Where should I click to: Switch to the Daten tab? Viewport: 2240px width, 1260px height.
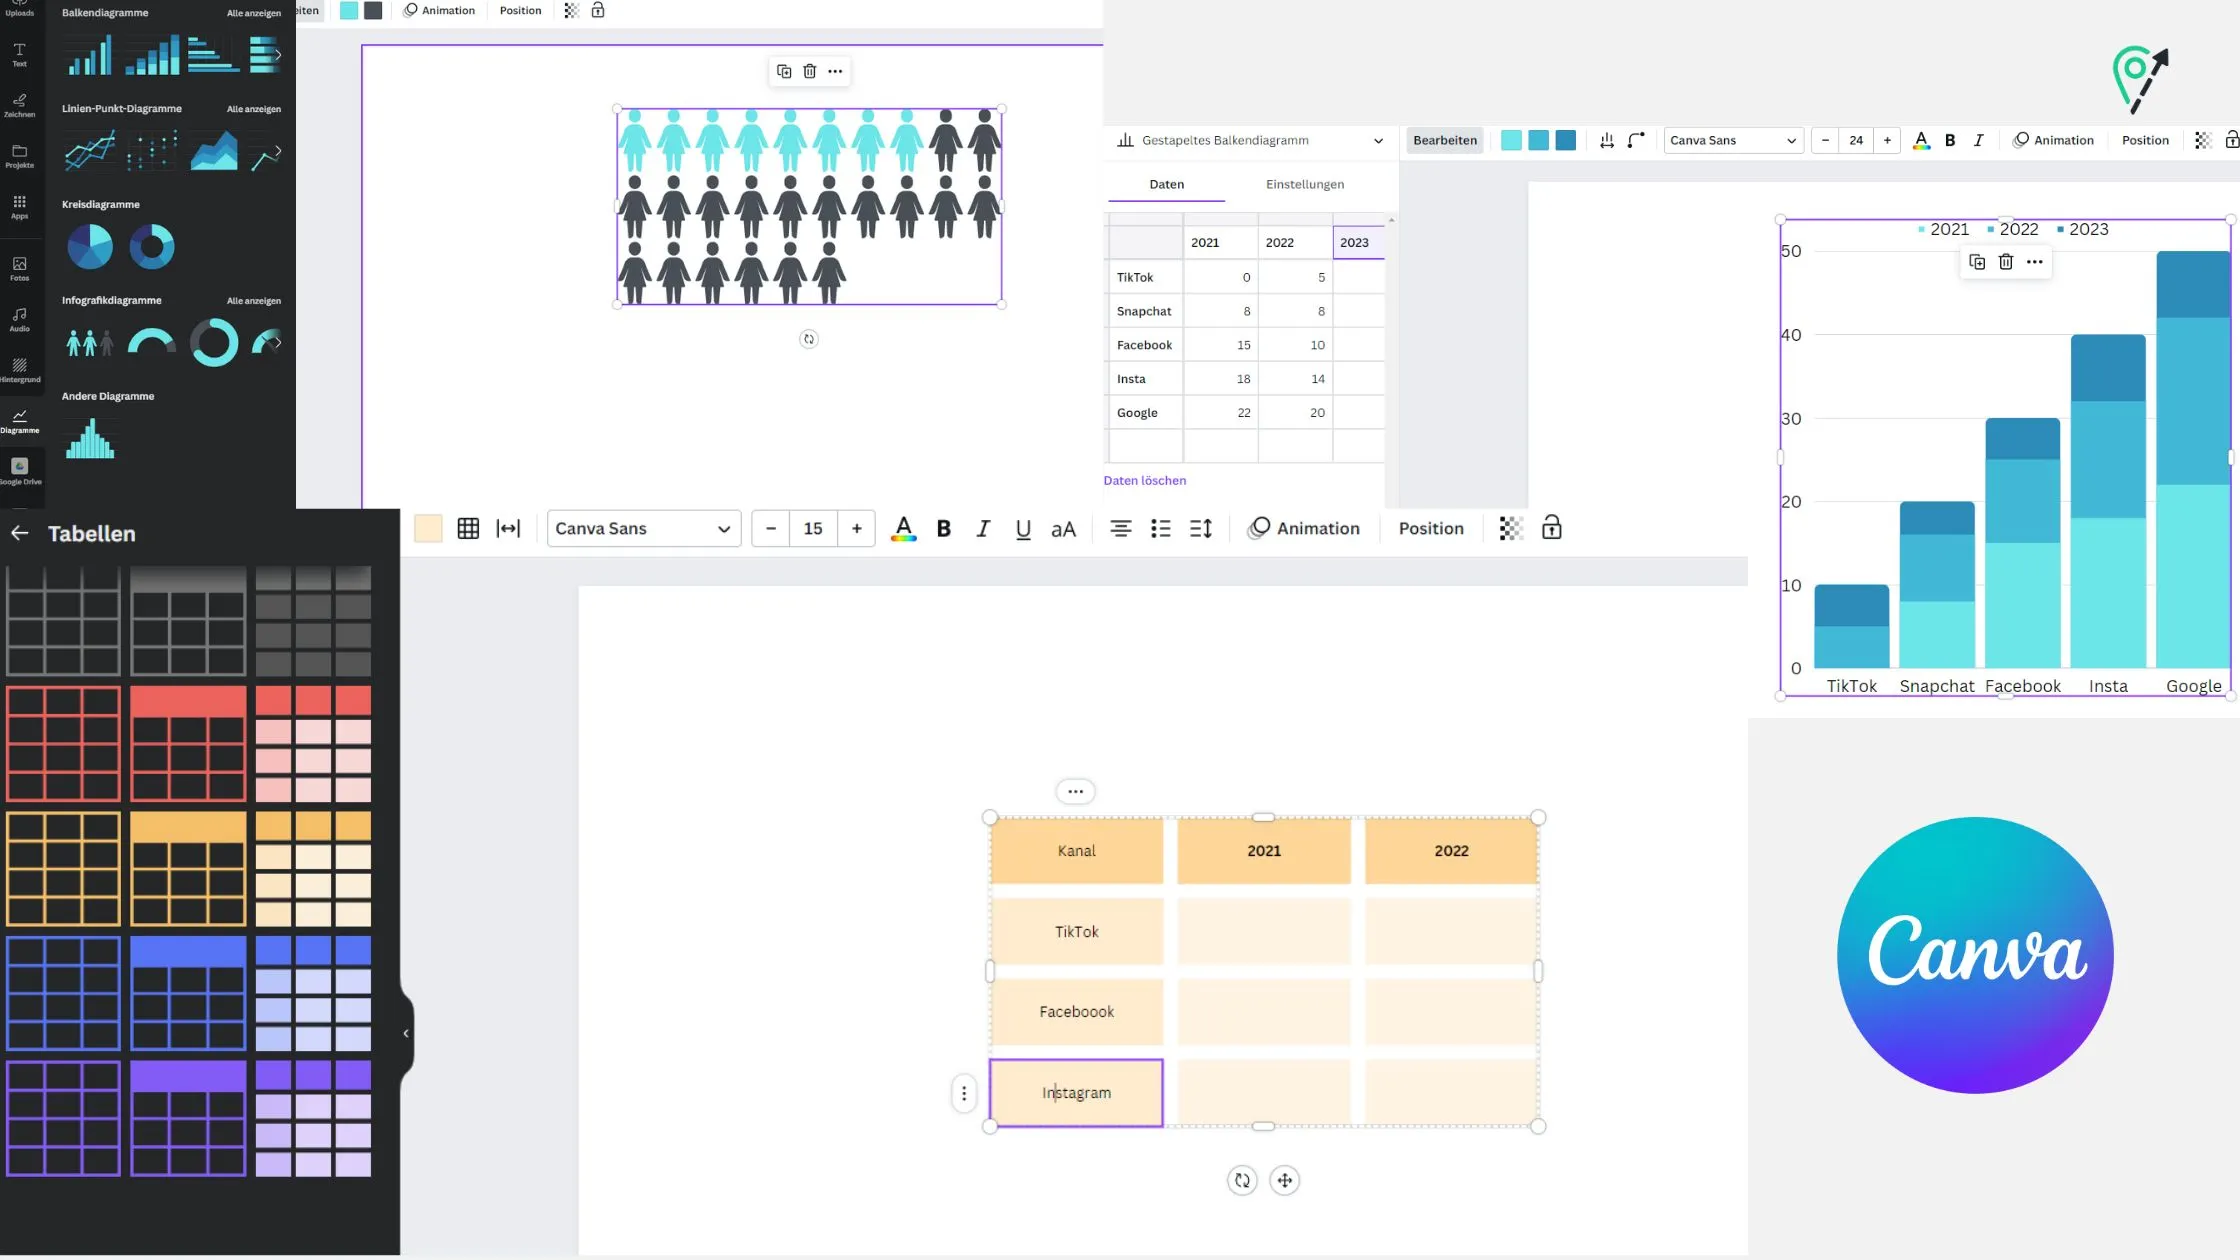click(1166, 184)
